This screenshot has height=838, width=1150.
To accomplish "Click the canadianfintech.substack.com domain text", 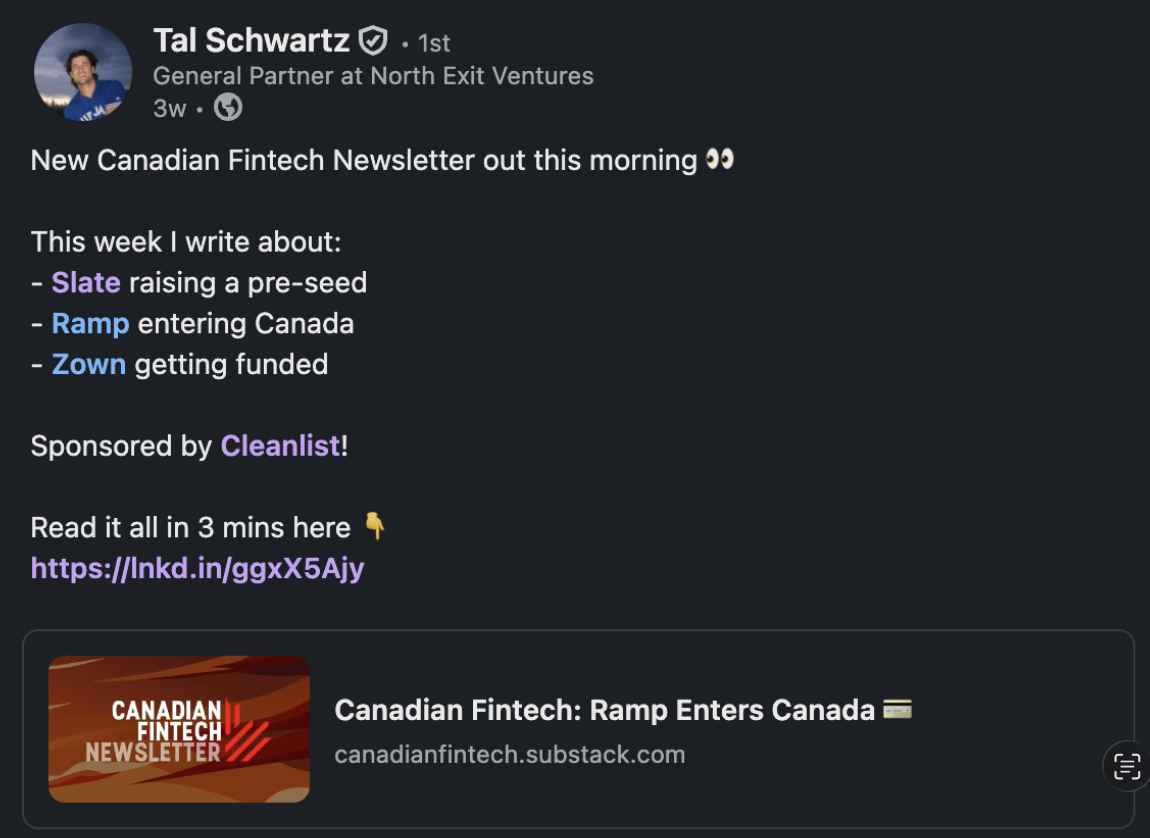I will coord(510,754).
